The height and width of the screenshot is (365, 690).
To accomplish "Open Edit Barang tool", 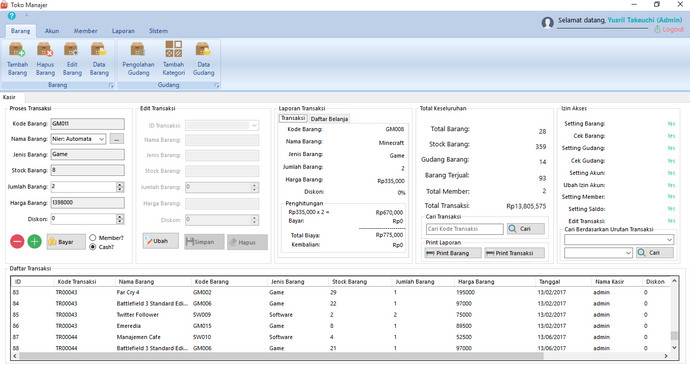I will point(72,59).
